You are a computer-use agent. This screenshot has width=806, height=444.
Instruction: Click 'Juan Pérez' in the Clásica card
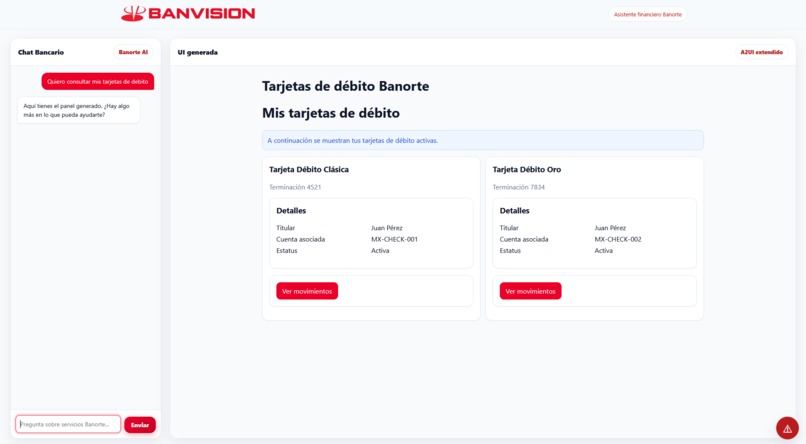(387, 228)
